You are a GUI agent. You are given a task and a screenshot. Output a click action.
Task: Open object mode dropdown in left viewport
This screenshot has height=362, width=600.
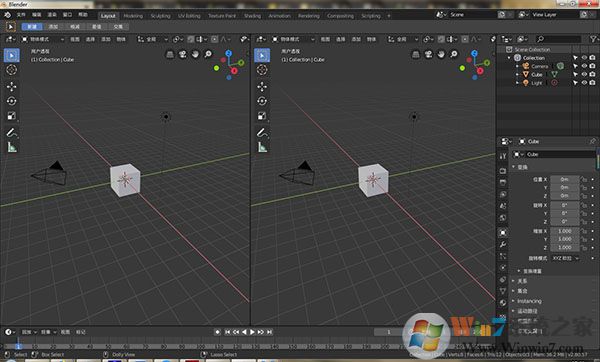(x=43, y=39)
